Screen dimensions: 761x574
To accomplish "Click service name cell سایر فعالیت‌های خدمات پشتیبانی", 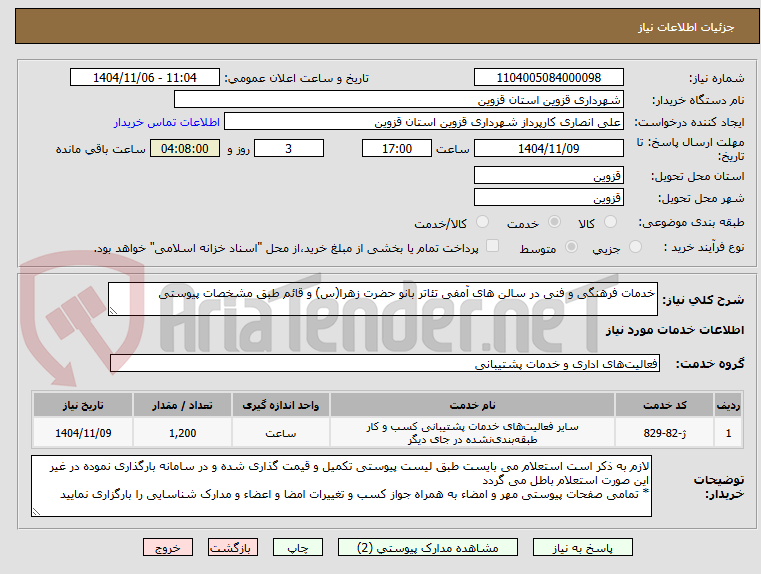I will [x=472, y=433].
